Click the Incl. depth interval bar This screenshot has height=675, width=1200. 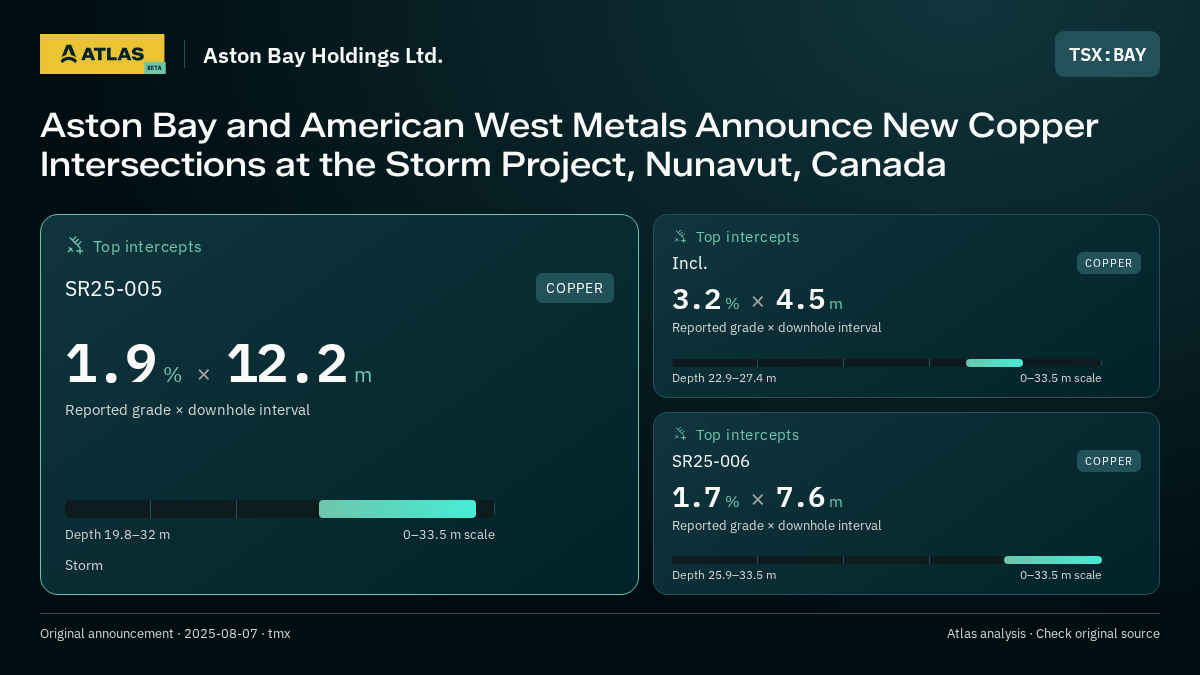click(887, 363)
